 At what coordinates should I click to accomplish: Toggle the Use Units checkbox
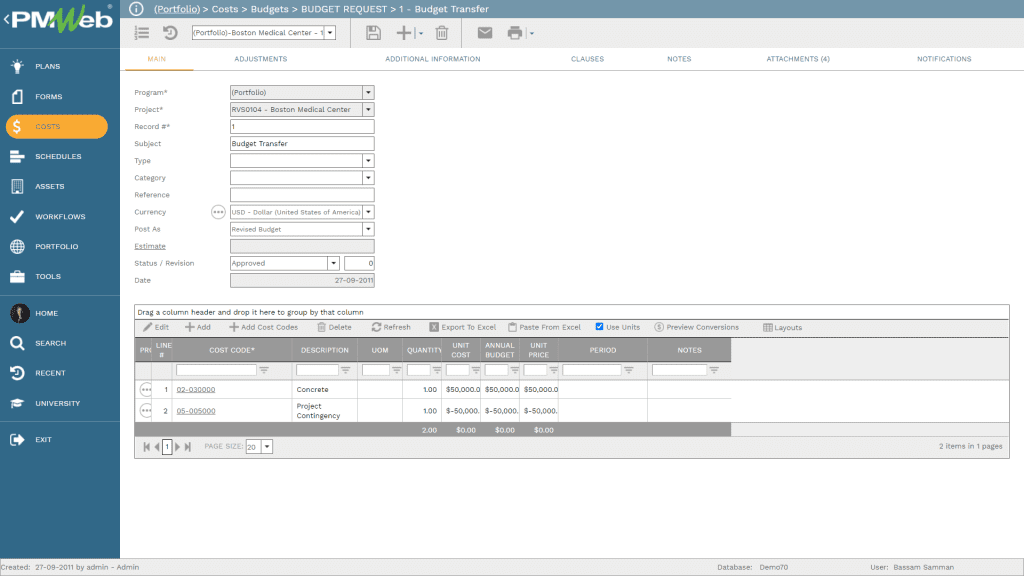coord(599,327)
